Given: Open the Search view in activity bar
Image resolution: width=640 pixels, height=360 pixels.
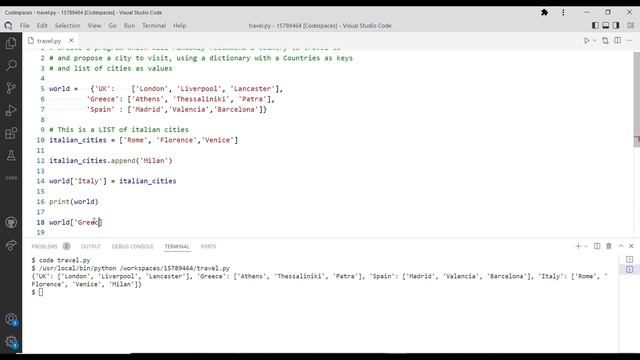Looking at the screenshot, I should tap(11, 65).
